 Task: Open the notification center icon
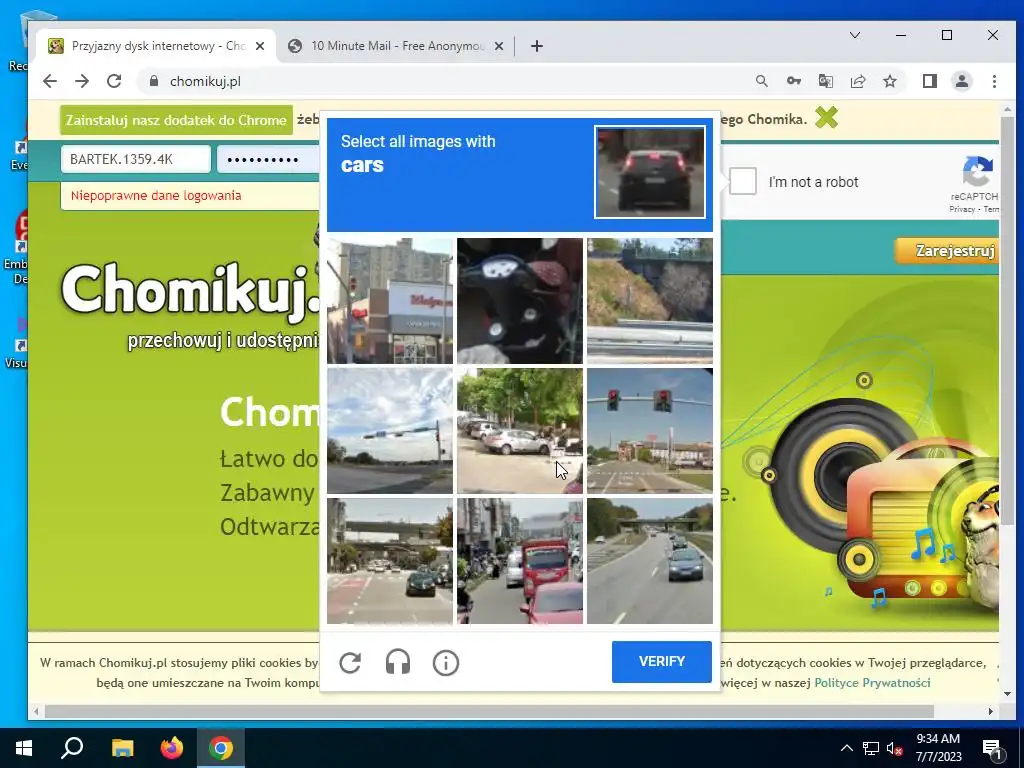click(992, 748)
